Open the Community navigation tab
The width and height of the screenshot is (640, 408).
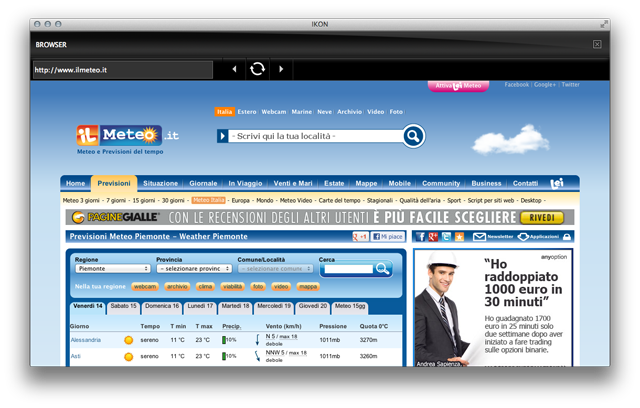coord(441,183)
